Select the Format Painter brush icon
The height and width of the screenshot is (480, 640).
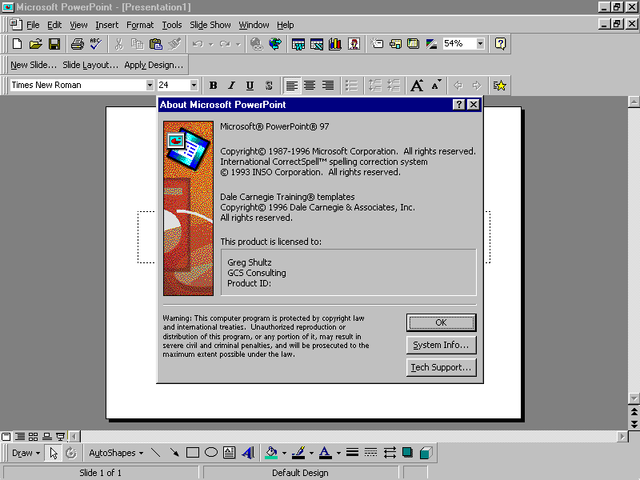(175, 44)
